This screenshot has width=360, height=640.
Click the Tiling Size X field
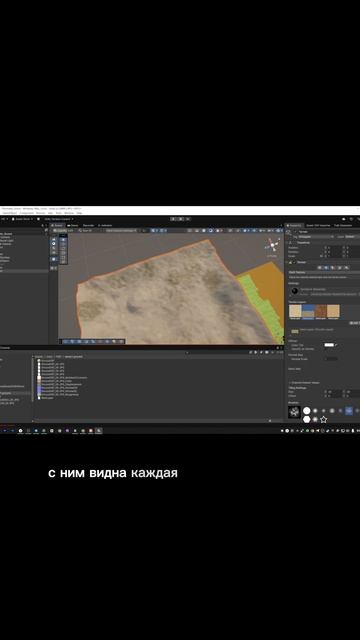coord(336,392)
